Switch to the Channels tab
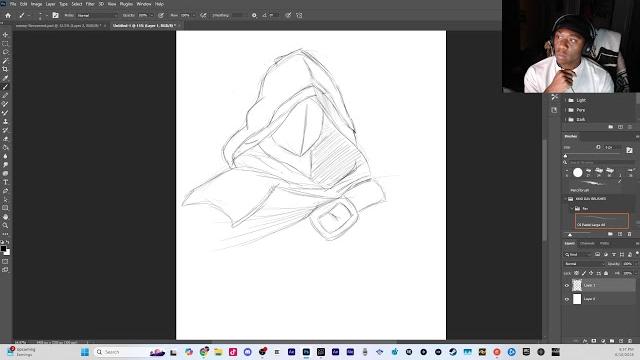640x360 pixels. click(x=587, y=244)
